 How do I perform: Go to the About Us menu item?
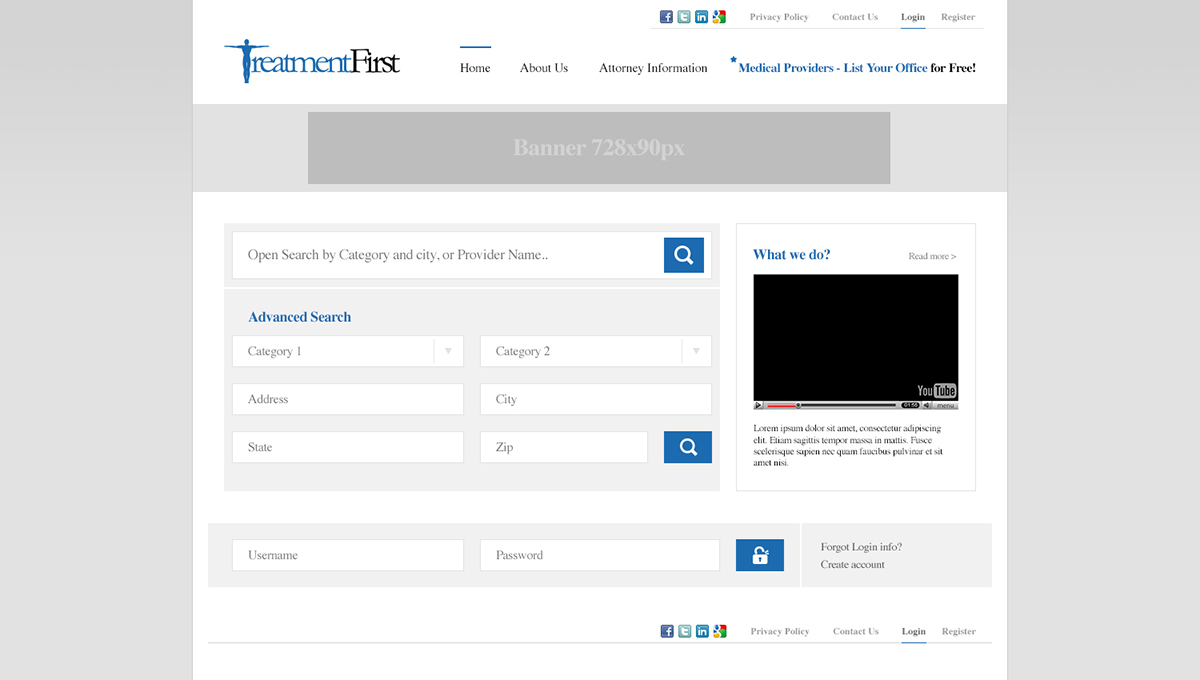click(x=544, y=68)
